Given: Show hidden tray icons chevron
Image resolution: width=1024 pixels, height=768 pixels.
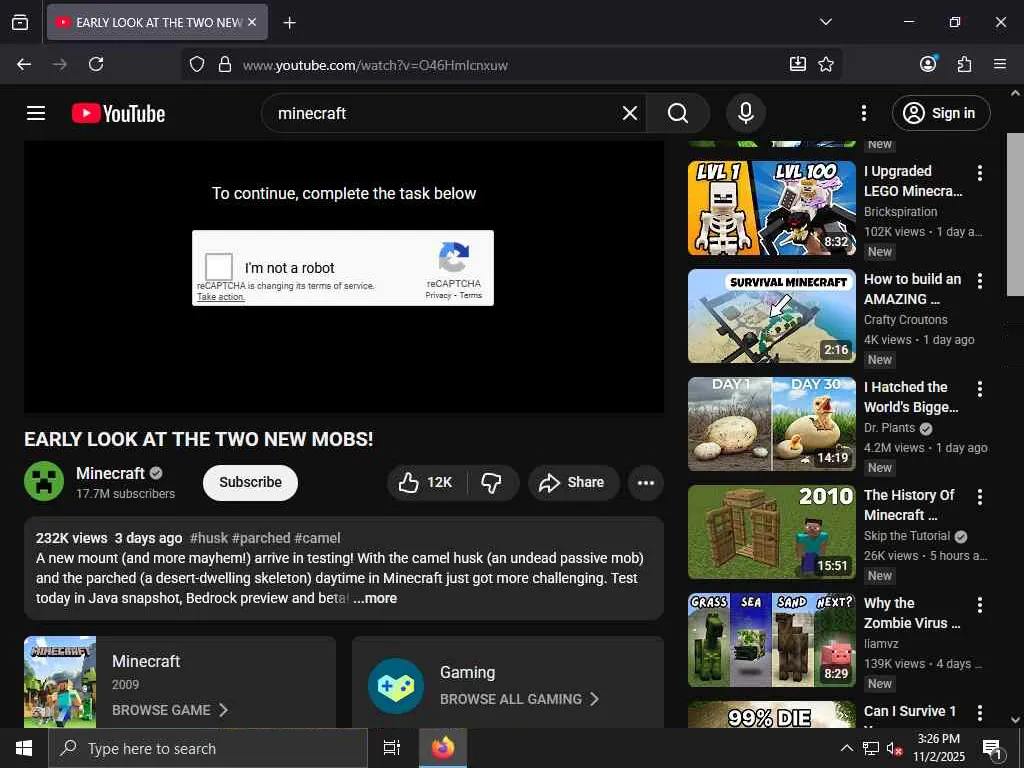Looking at the screenshot, I should pos(846,748).
